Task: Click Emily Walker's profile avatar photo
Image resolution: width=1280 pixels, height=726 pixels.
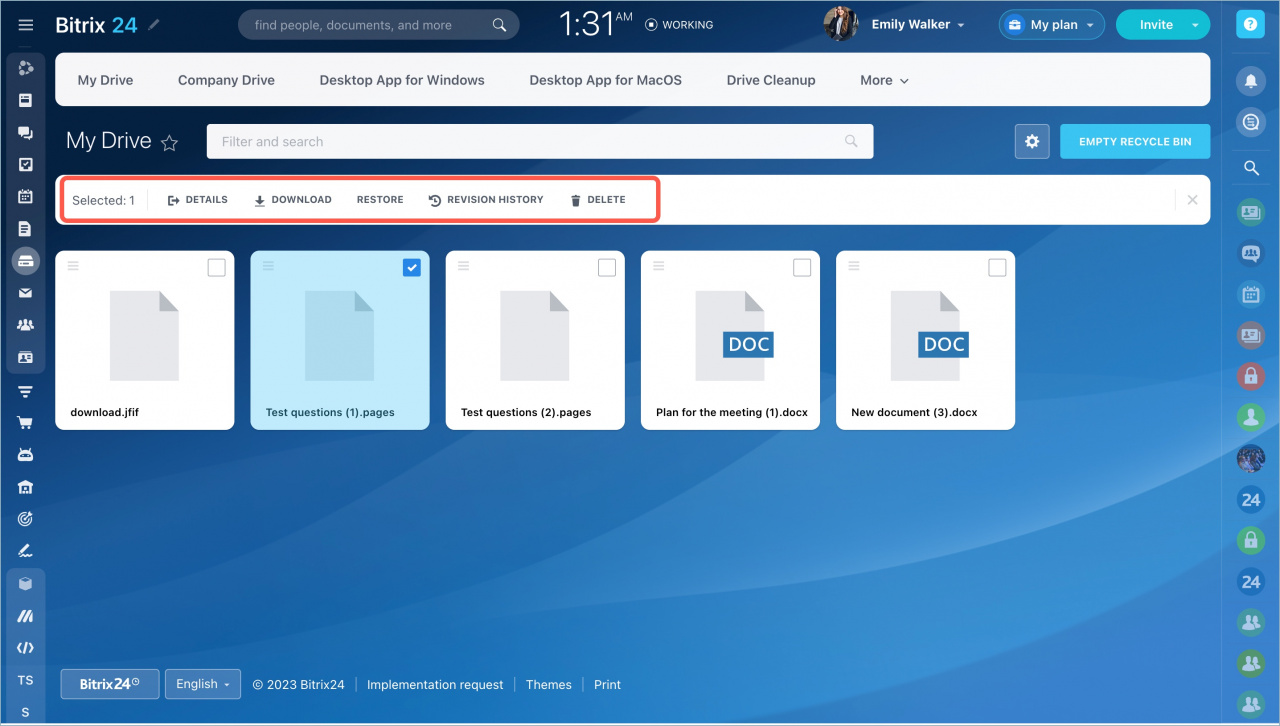Action: point(841,25)
